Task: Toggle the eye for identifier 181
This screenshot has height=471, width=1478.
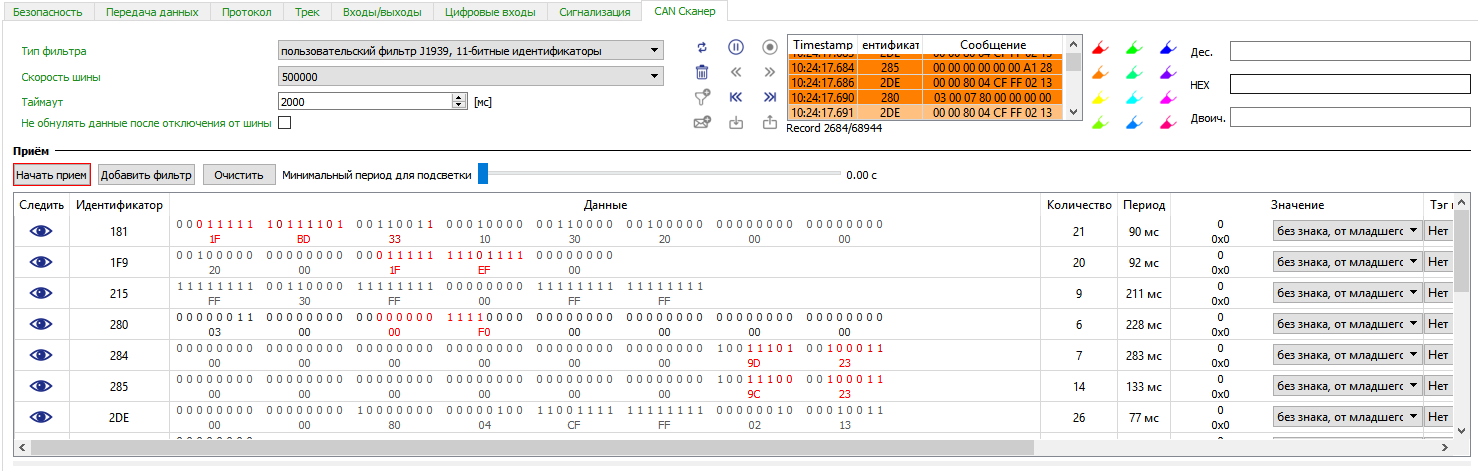Action: tap(41, 232)
